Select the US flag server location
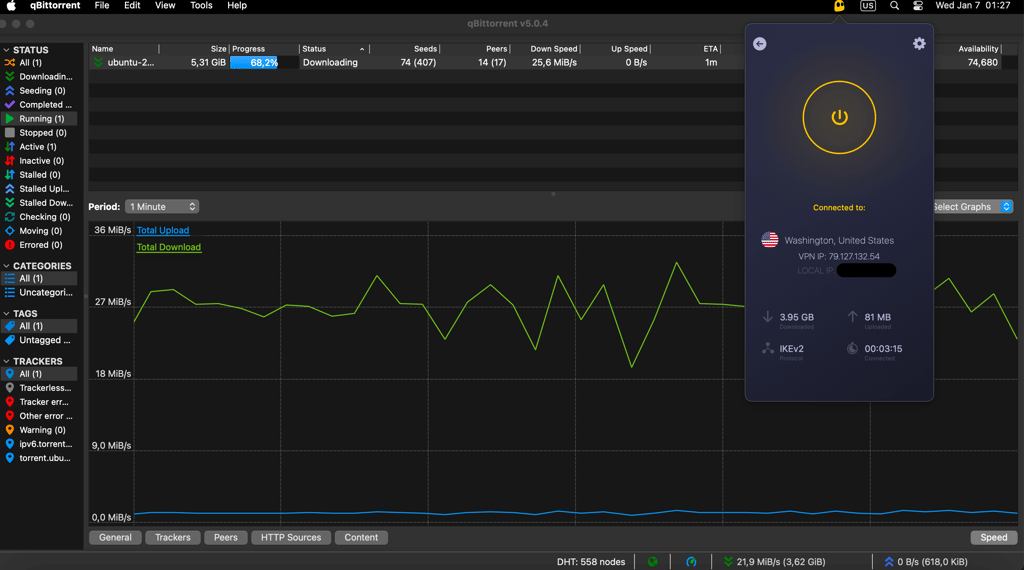 [x=770, y=240]
